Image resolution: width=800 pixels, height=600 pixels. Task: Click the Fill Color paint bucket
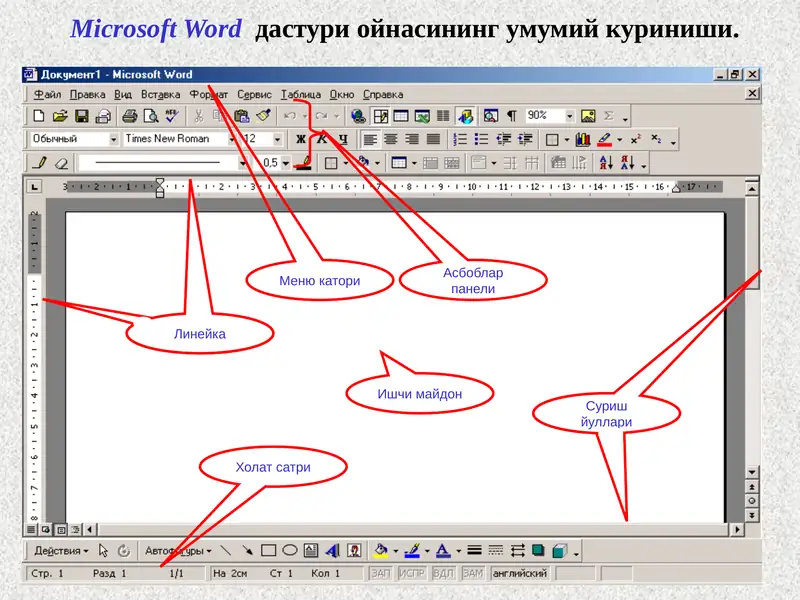pos(381,551)
